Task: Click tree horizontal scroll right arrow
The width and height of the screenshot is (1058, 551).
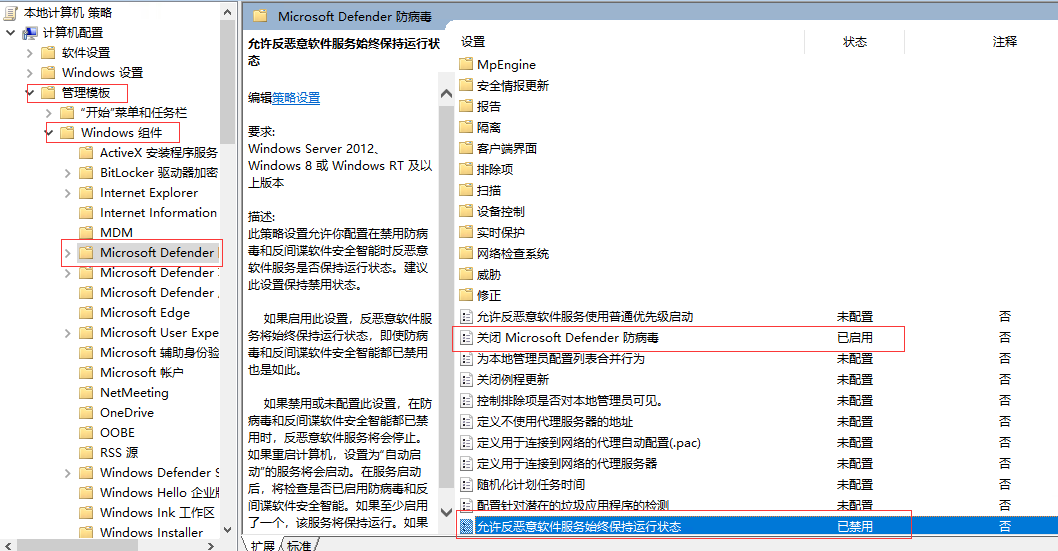Action: [211, 545]
